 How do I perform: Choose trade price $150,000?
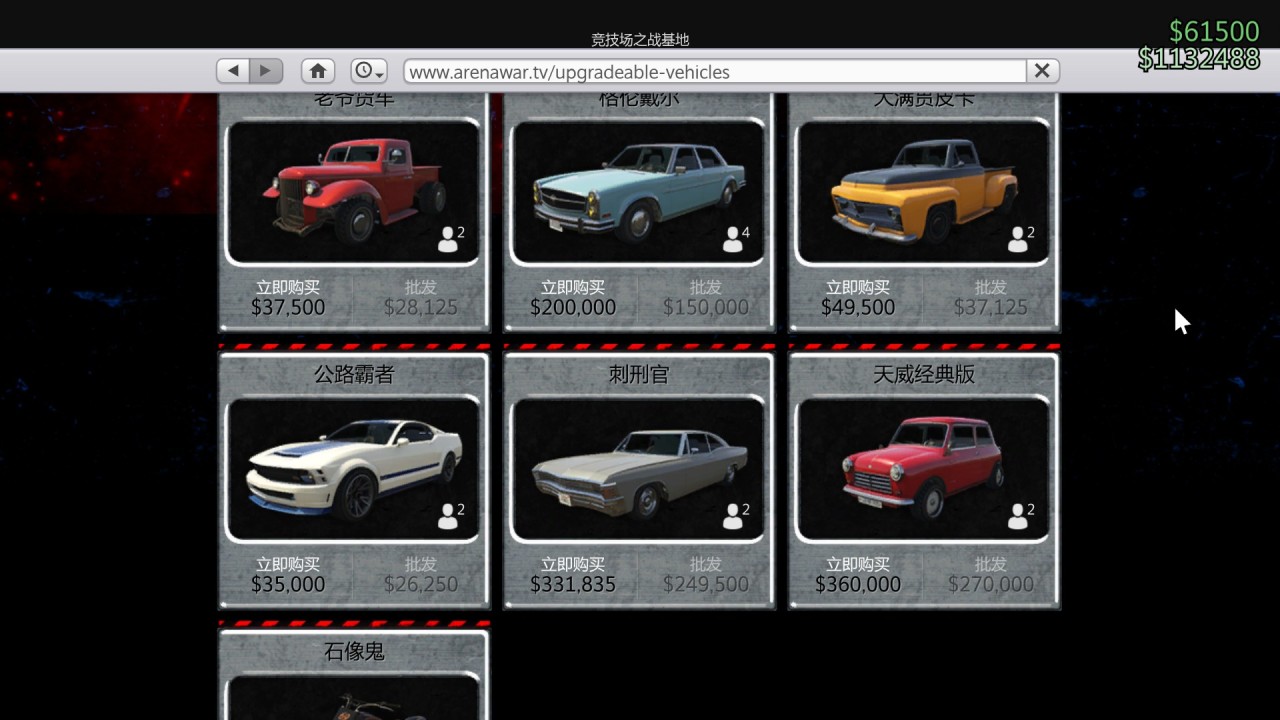(706, 298)
